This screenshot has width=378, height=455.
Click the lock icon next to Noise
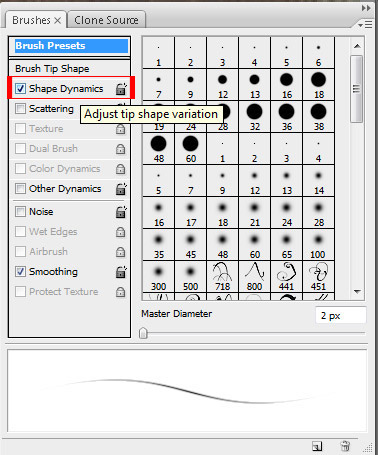(121, 212)
